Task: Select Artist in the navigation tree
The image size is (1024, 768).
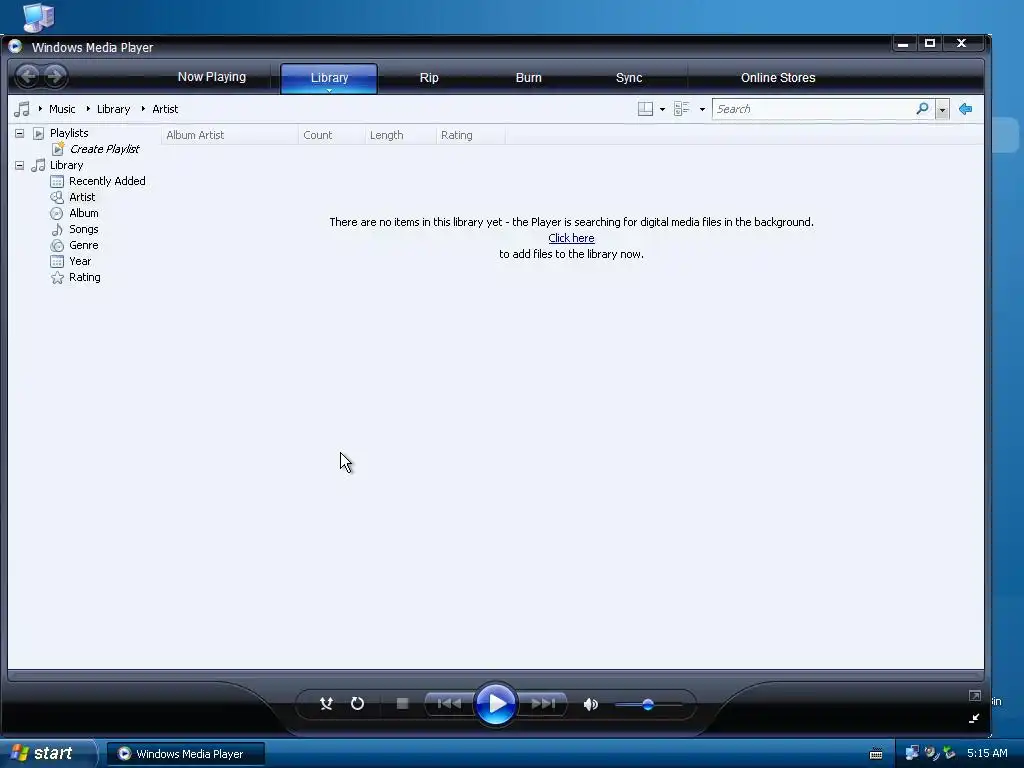Action: point(82,197)
